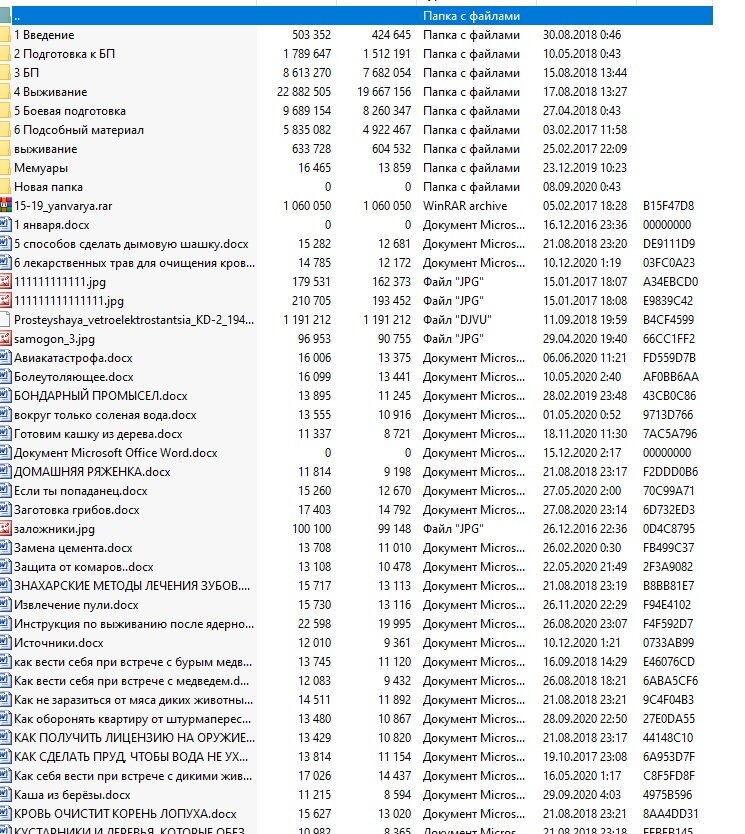Click size value 22 882 505 of '4 Выживание'
This screenshot has height=834, width=745.
tap(304, 92)
